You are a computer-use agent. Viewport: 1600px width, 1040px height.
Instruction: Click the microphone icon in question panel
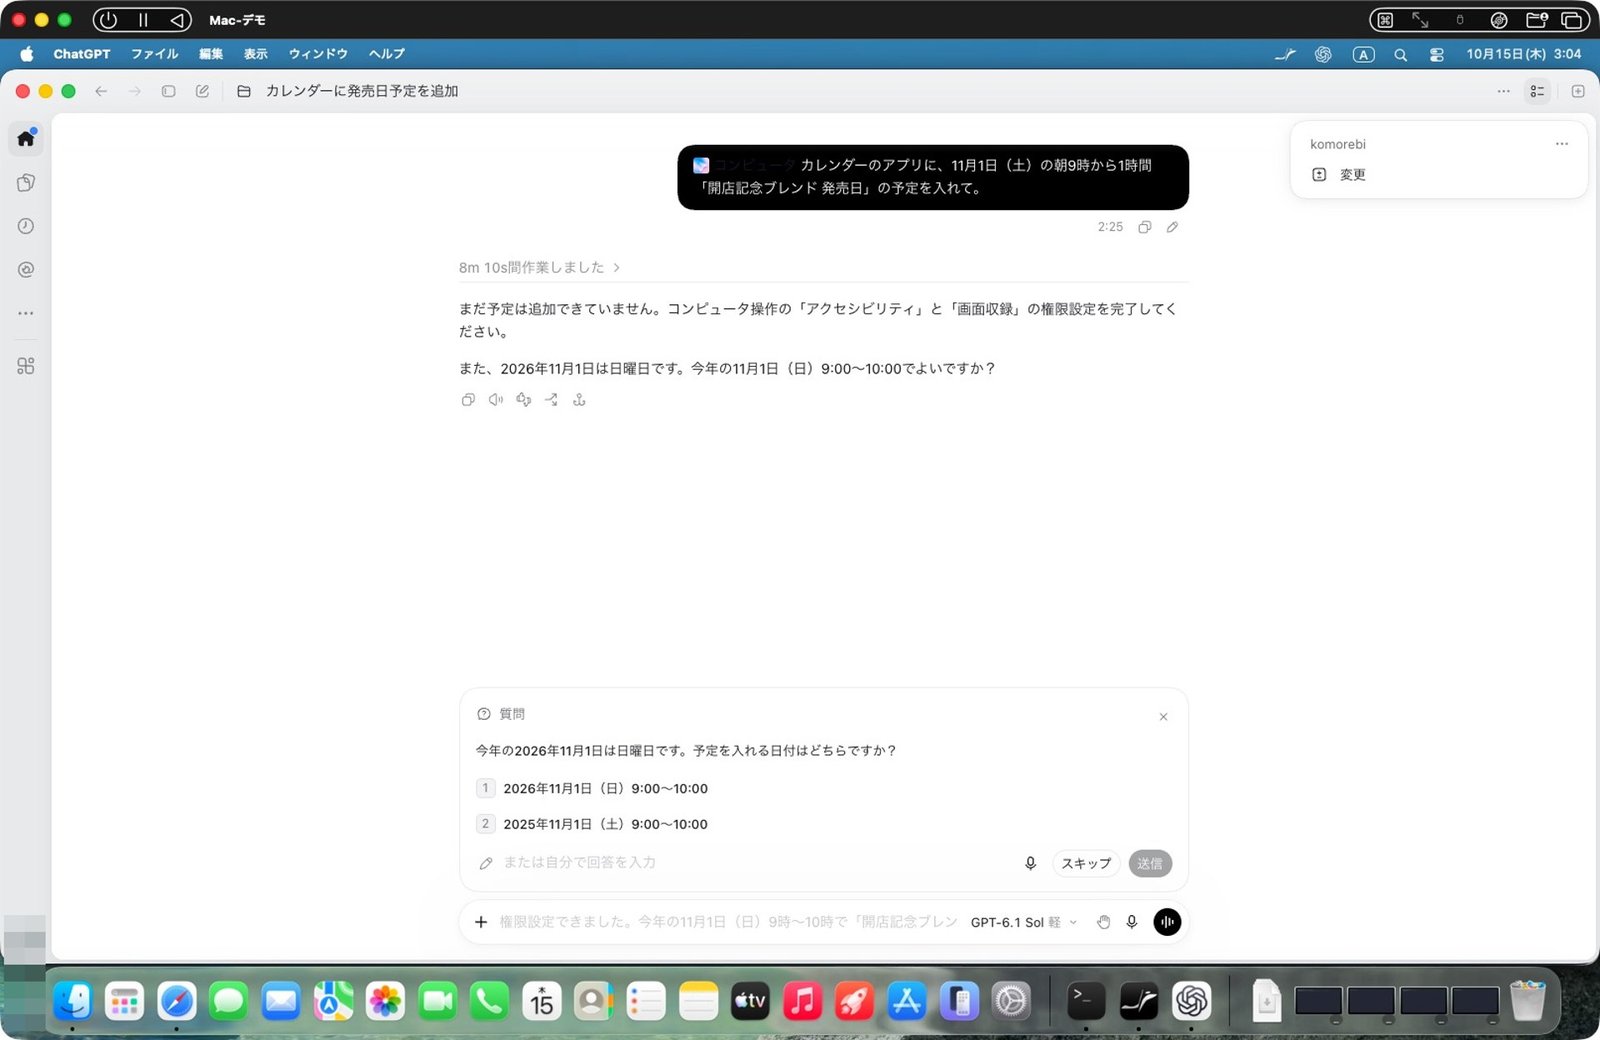click(1031, 863)
